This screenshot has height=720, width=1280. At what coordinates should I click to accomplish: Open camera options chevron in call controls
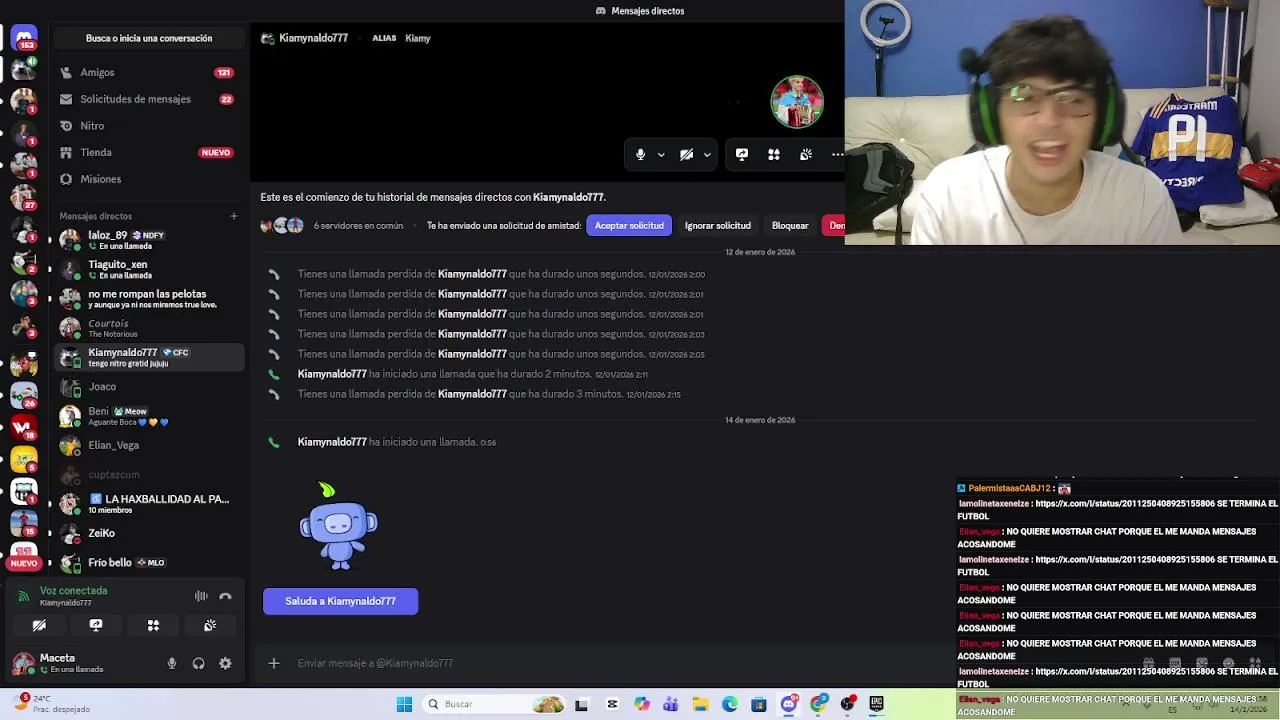[x=707, y=155]
